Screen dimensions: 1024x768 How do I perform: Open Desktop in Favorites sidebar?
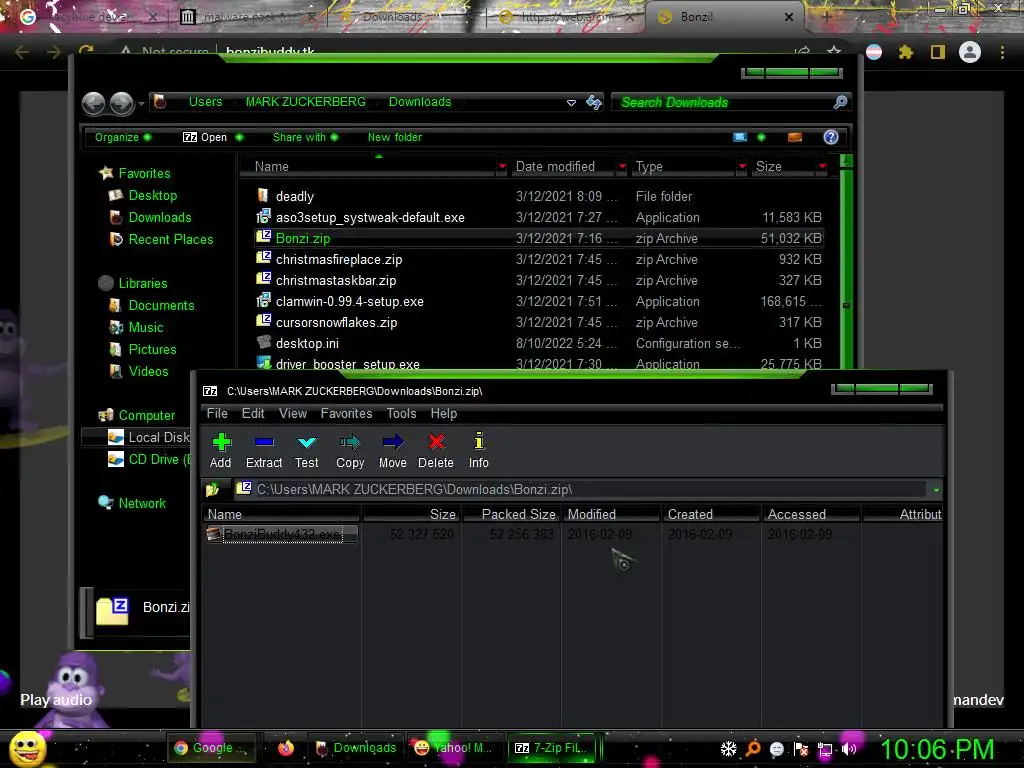point(152,195)
